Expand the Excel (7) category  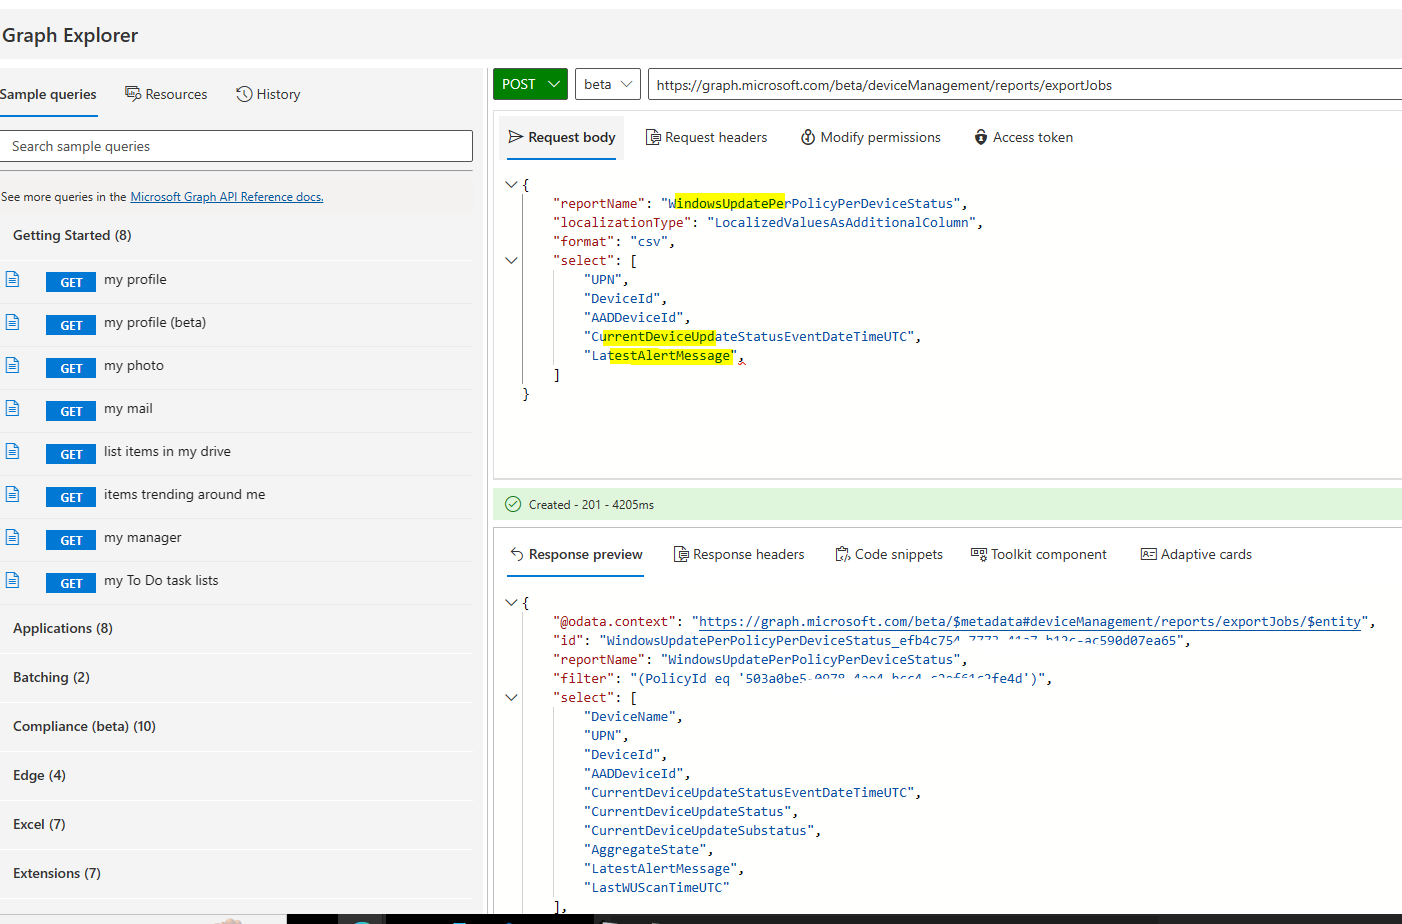(236, 824)
